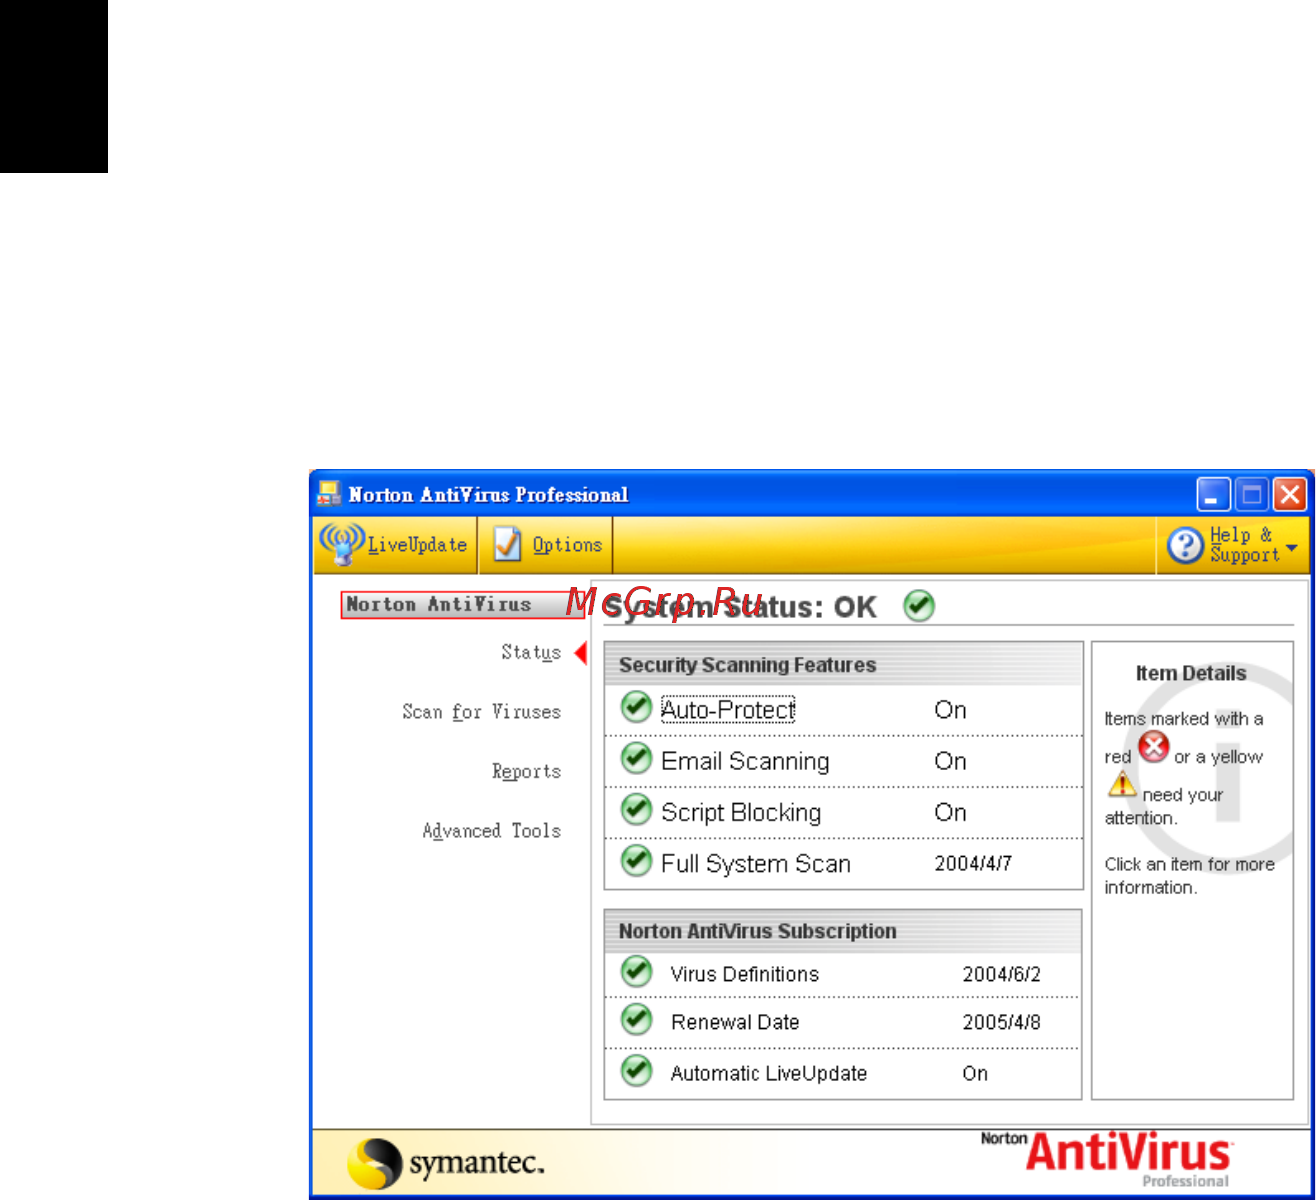Open Advanced Tools in the sidebar
1316x1200 pixels.
(491, 831)
